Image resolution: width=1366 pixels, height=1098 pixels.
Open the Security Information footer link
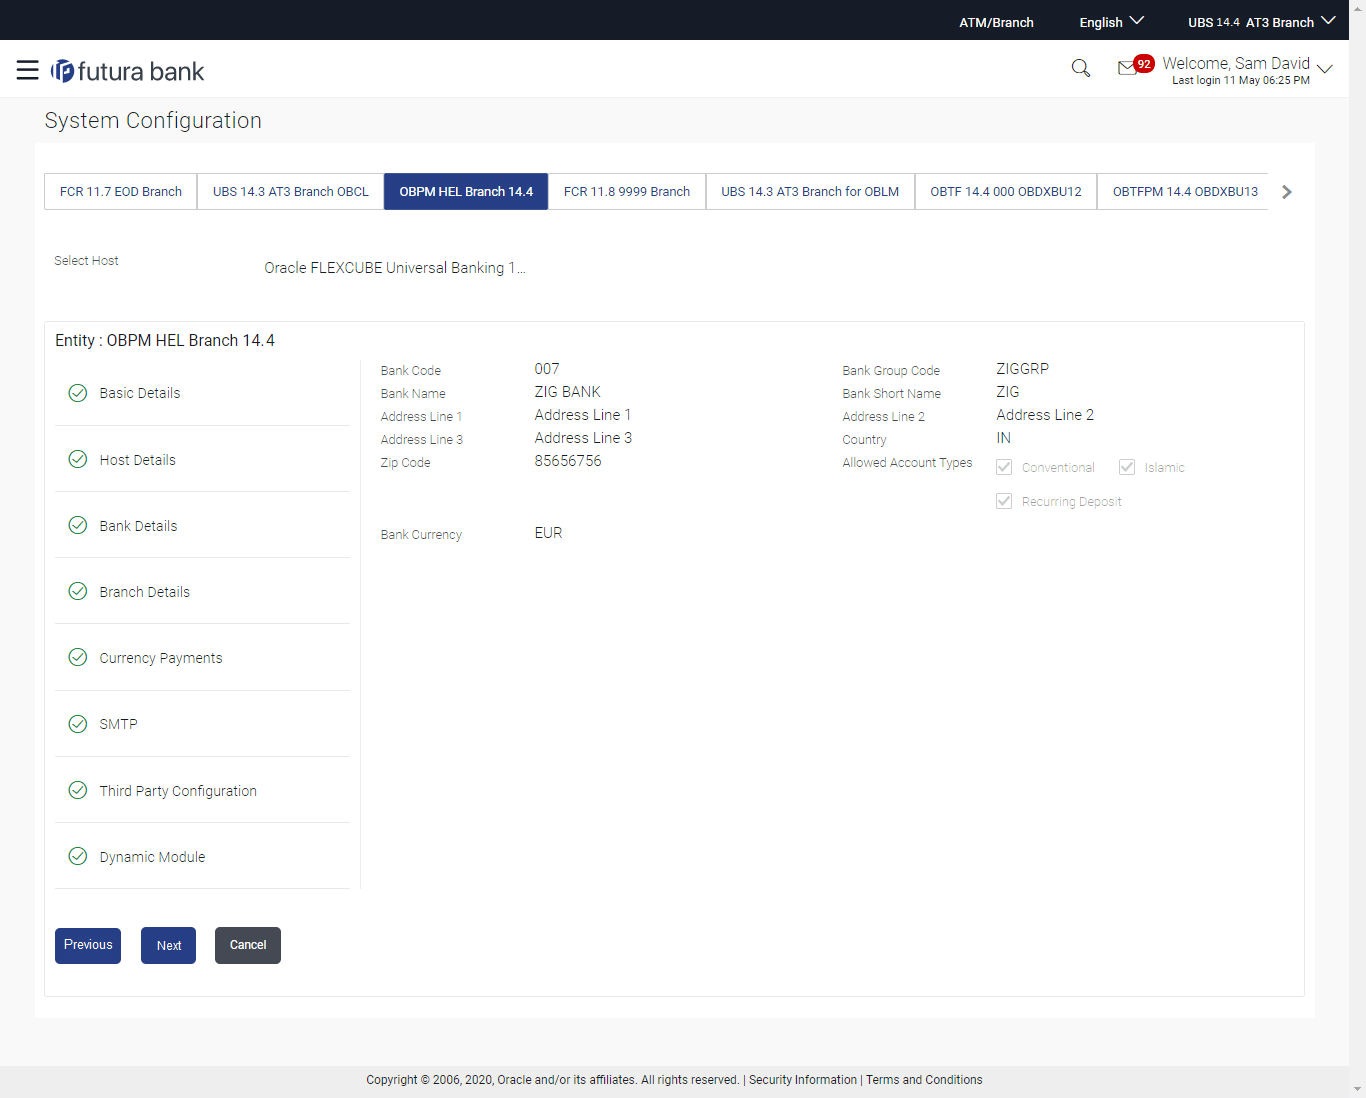pos(802,1080)
